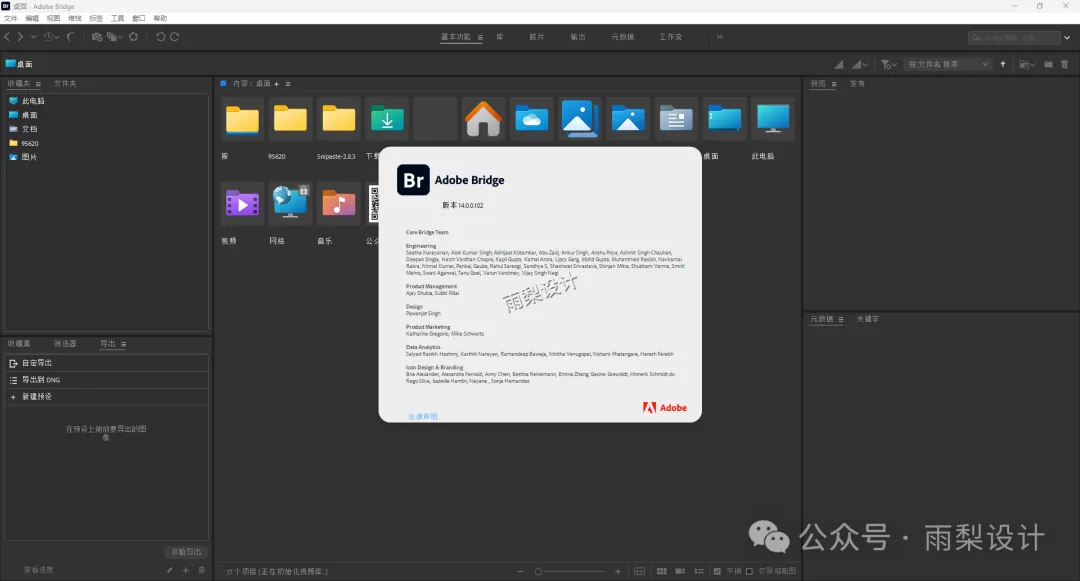The height and width of the screenshot is (581, 1080).
Task: Select the home folder icon thumbnail
Action: [483, 119]
